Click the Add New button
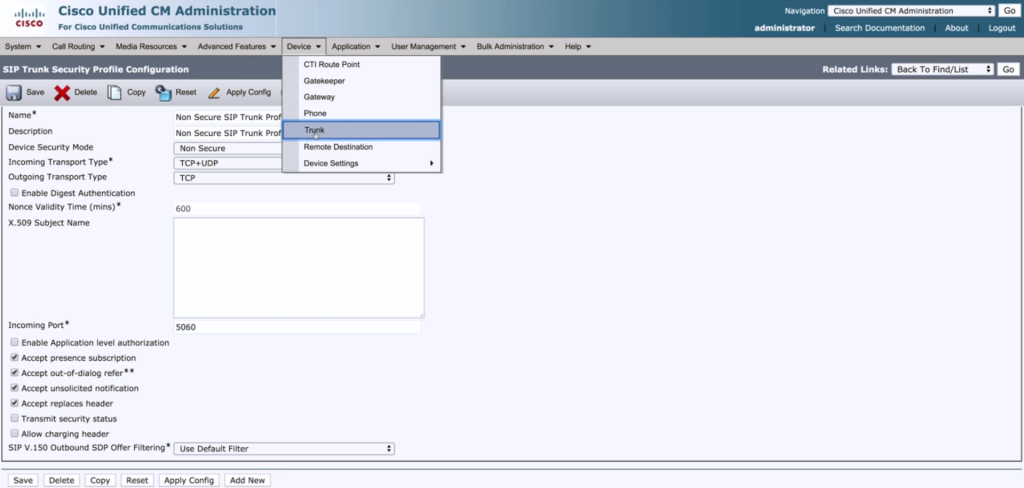 (x=248, y=480)
